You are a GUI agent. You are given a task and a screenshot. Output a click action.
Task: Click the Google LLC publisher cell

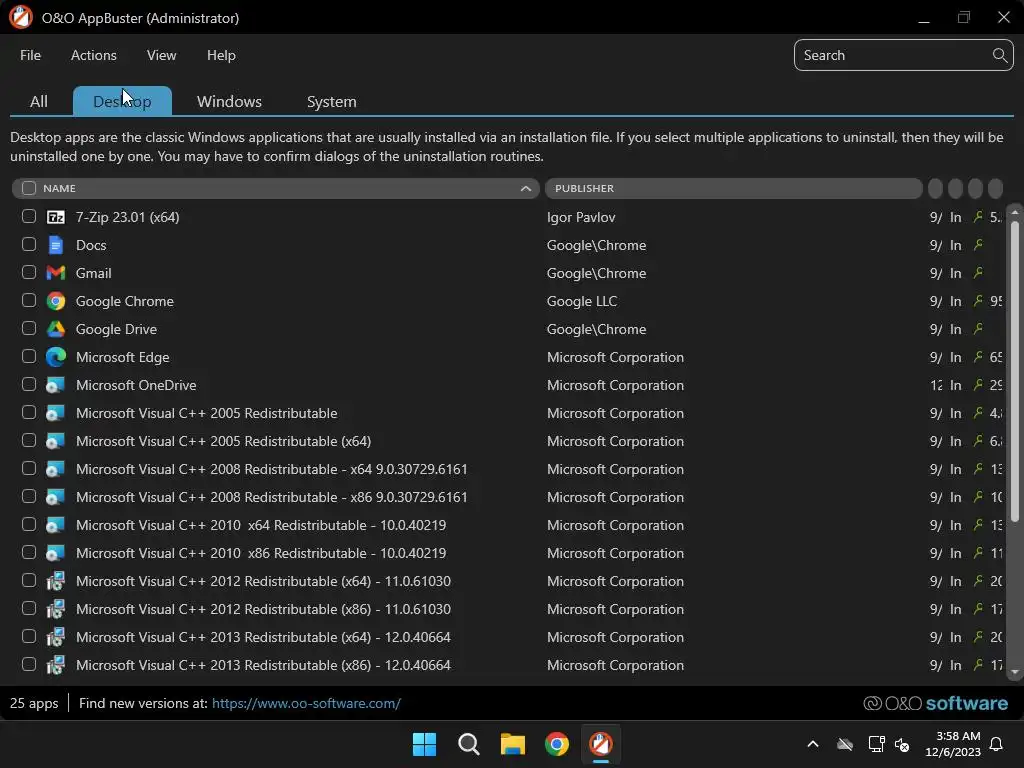point(582,301)
